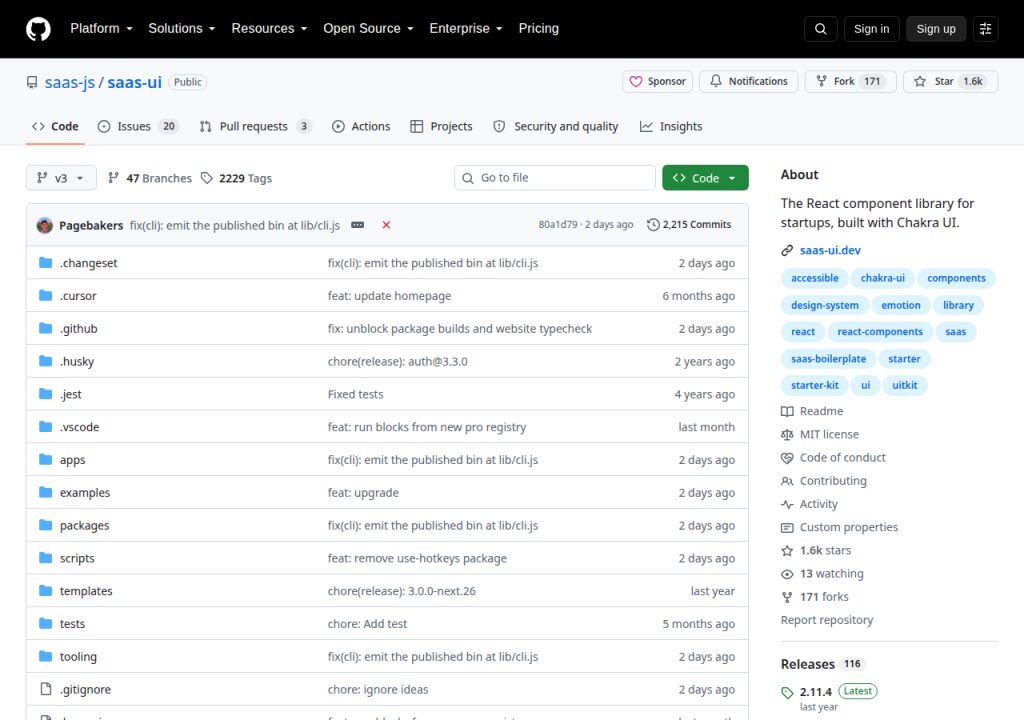Screen dimensions: 1024x720
Task: Open the 1.6k stars link
Action: point(816,551)
